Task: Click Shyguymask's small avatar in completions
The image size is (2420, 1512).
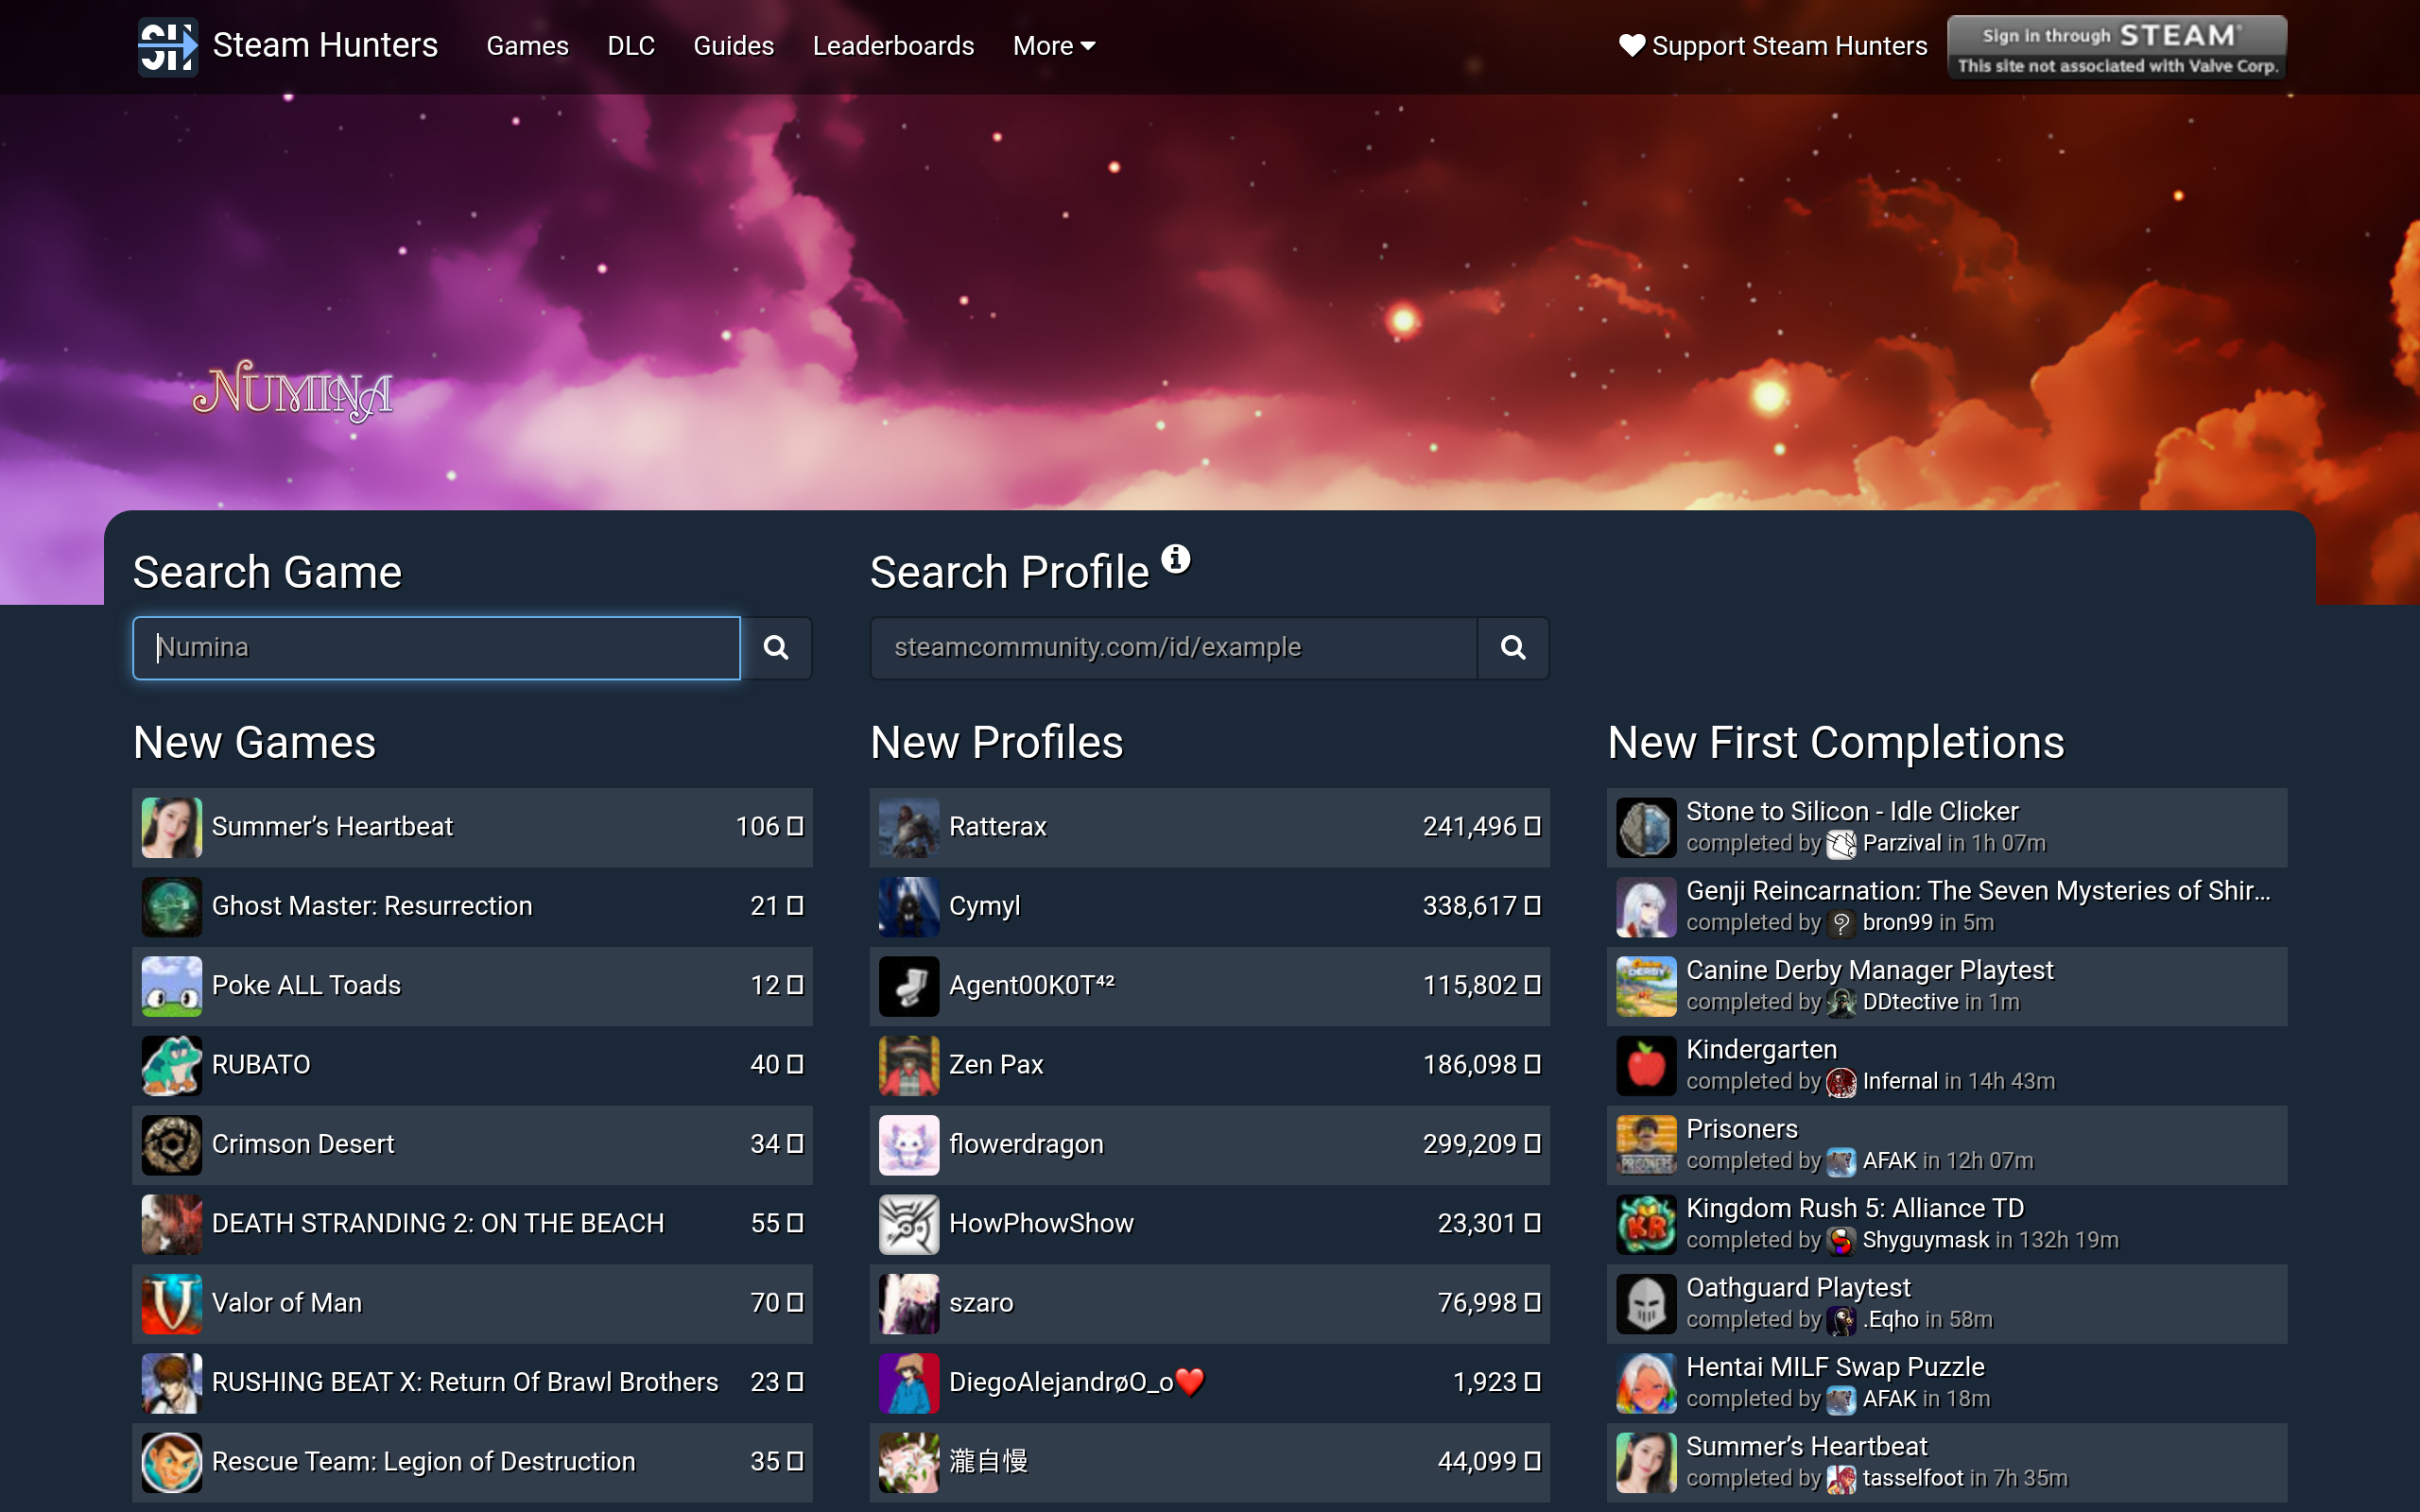Action: point(1841,1241)
